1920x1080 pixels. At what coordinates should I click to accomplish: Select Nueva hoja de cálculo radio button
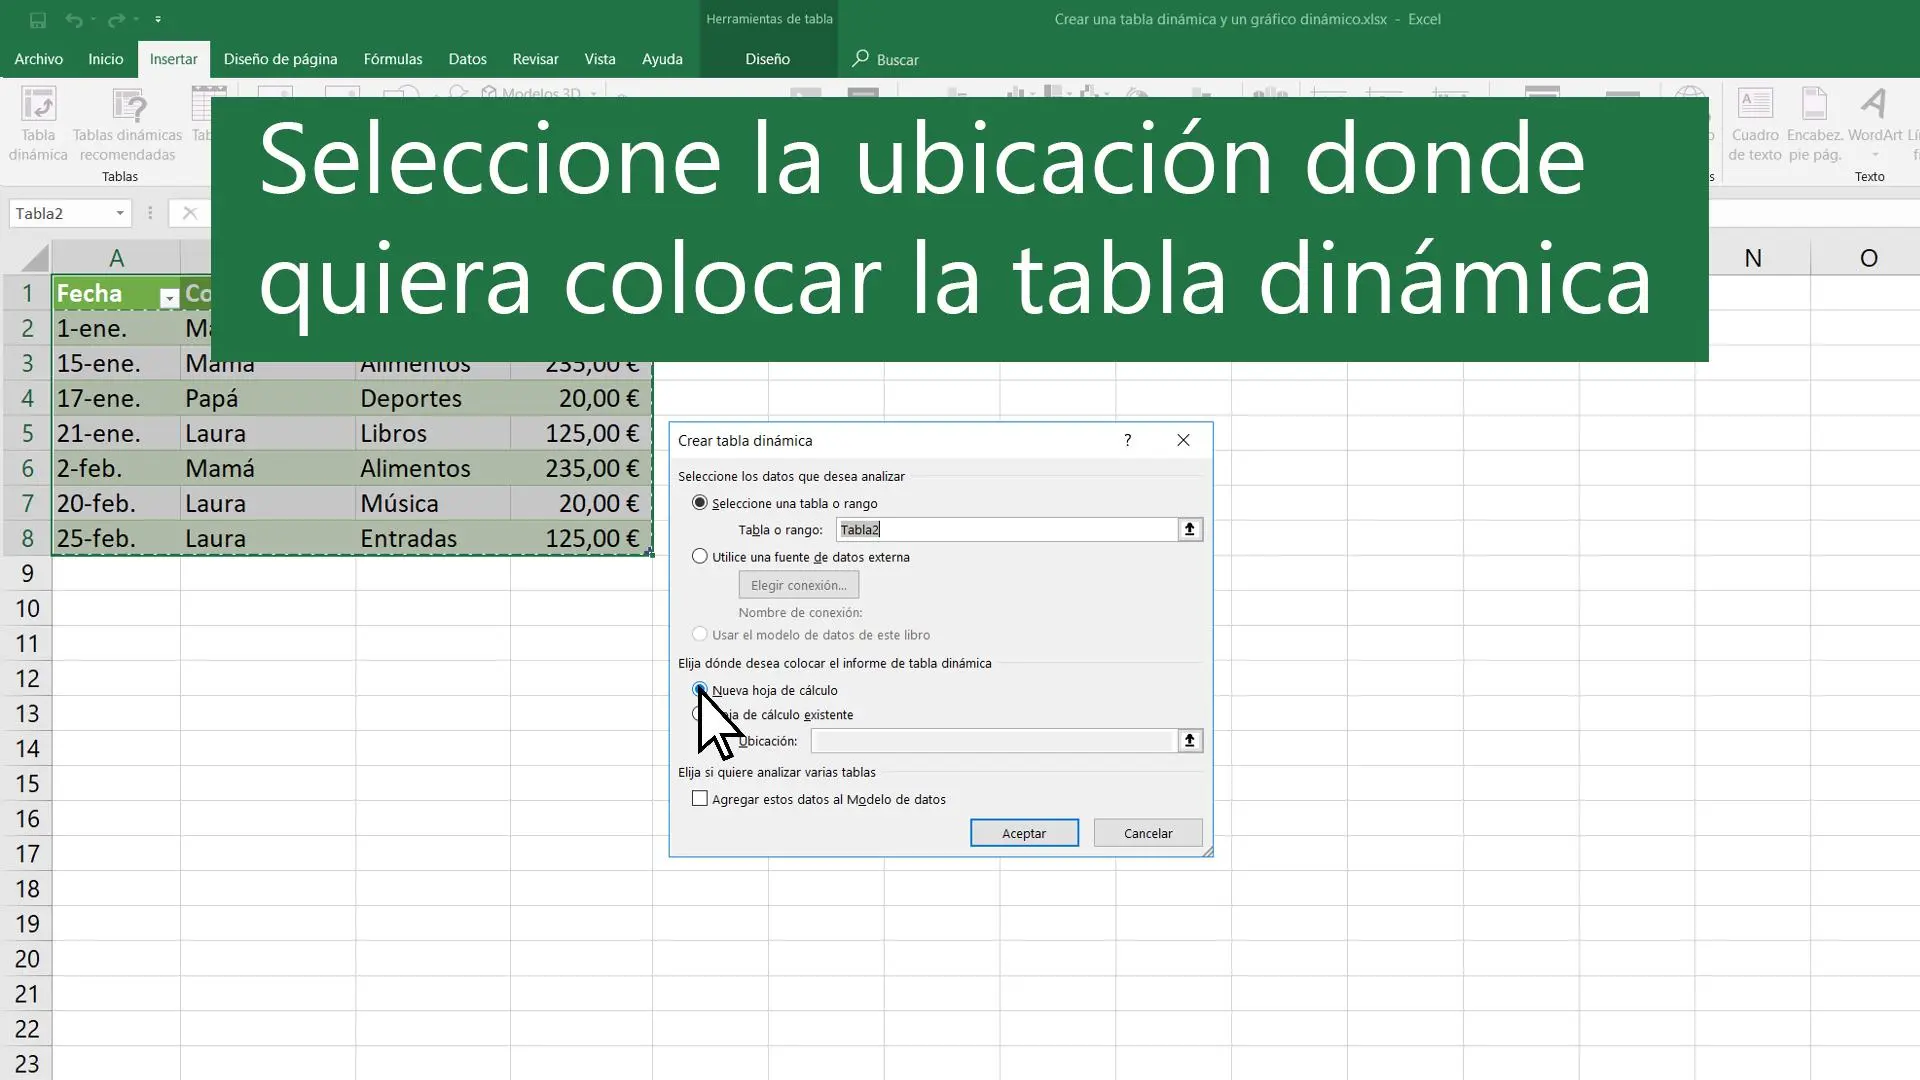699,688
